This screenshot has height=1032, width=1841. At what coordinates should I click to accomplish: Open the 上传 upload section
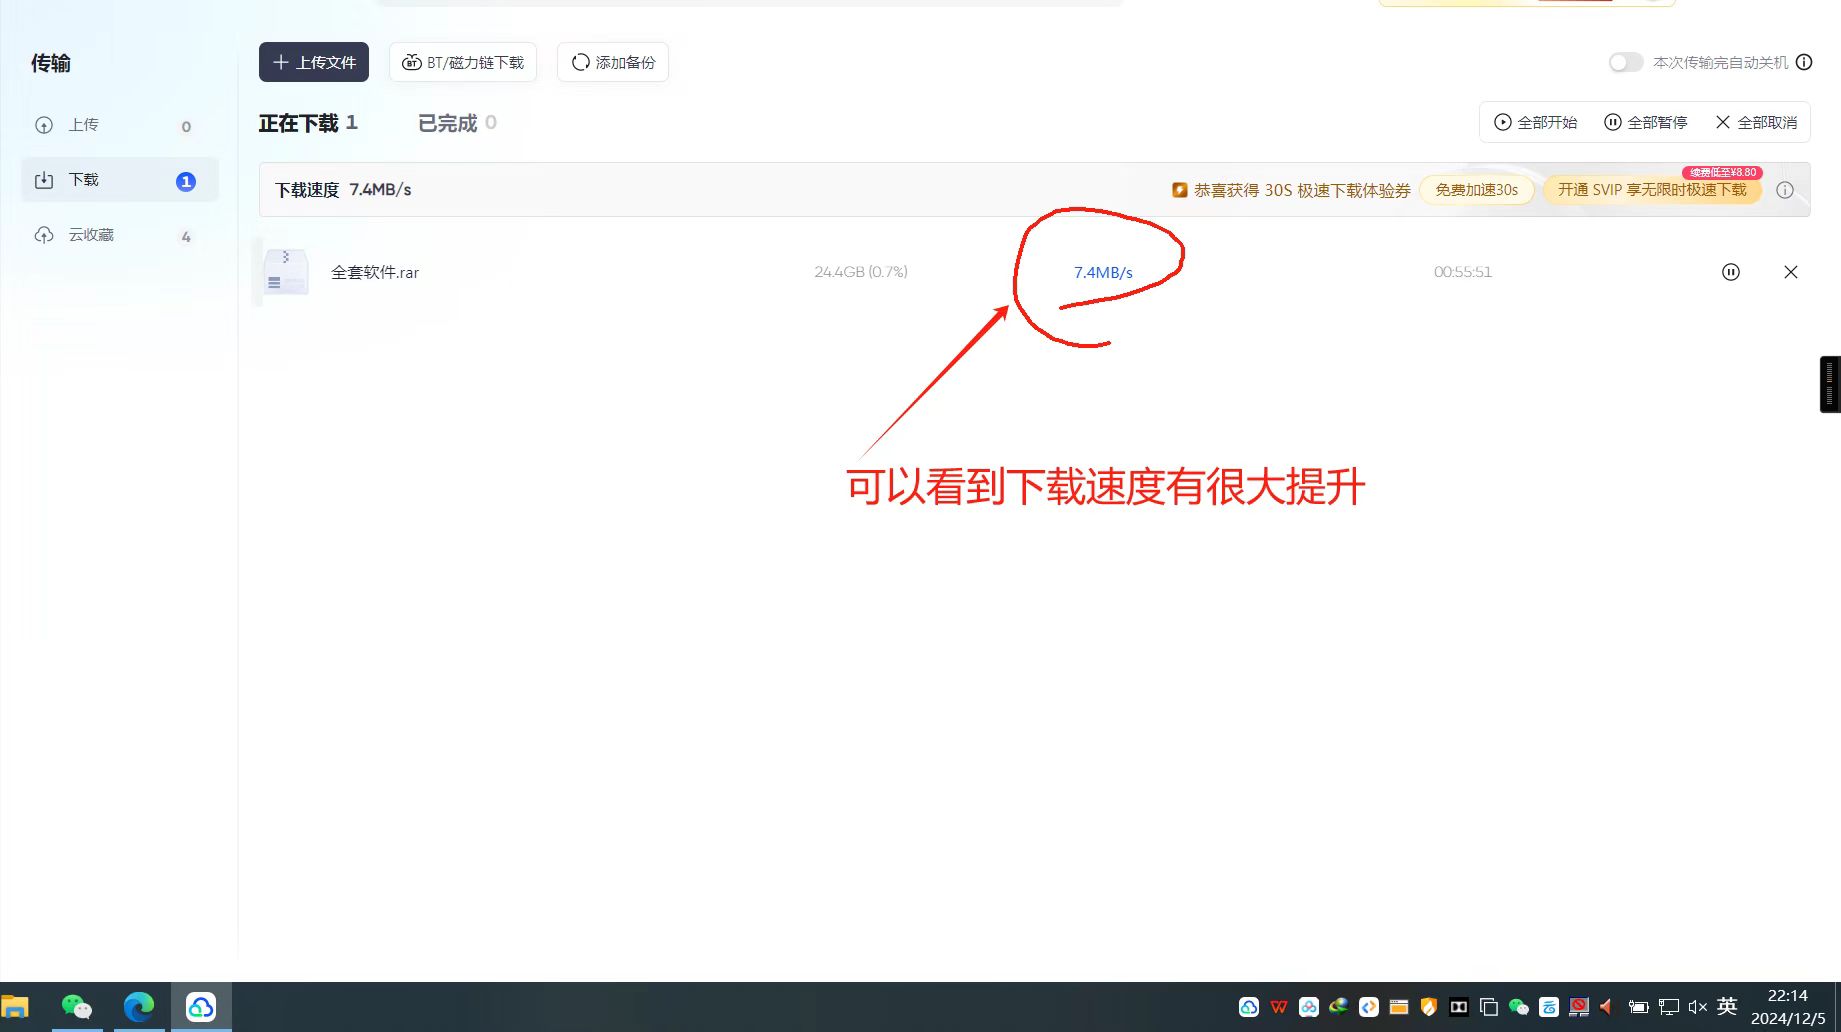click(x=83, y=125)
